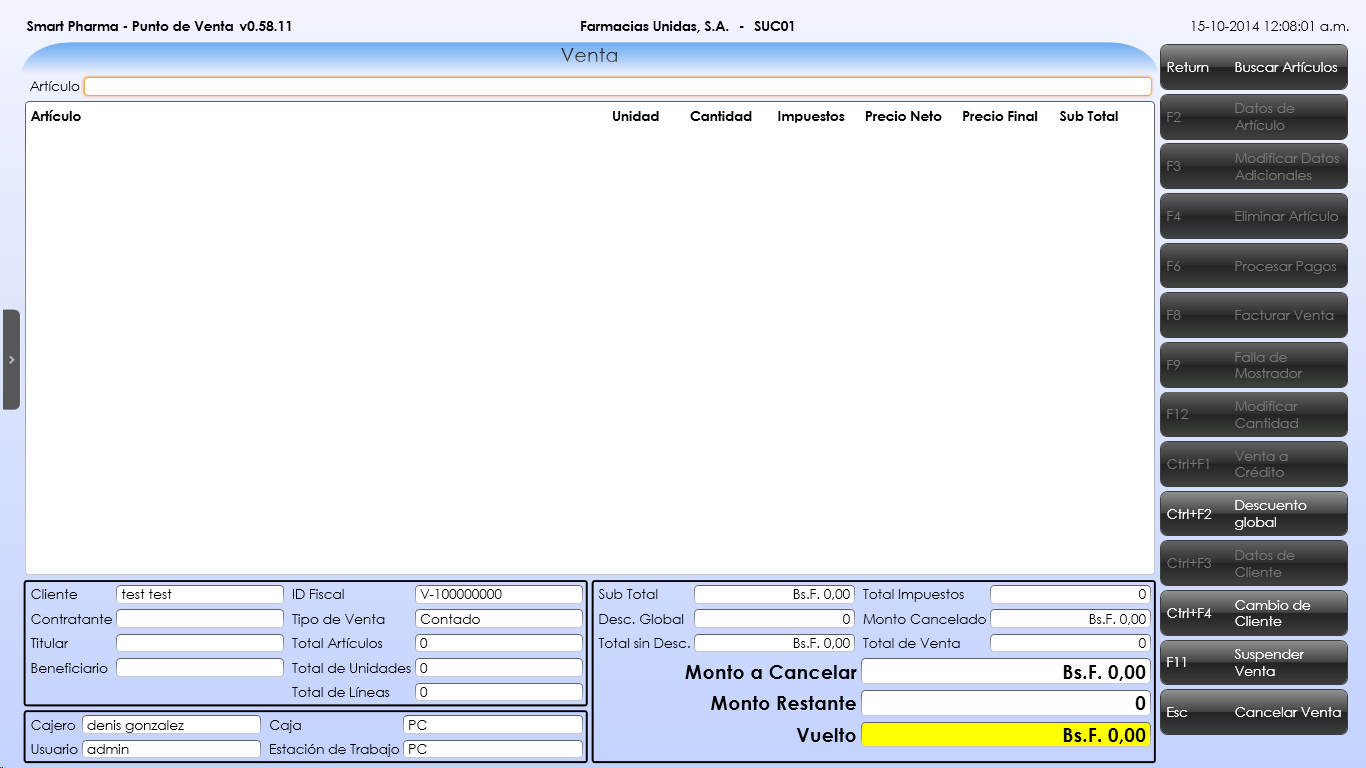The width and height of the screenshot is (1366, 768).
Task: Click the Artículo column header
Action: 56,116
